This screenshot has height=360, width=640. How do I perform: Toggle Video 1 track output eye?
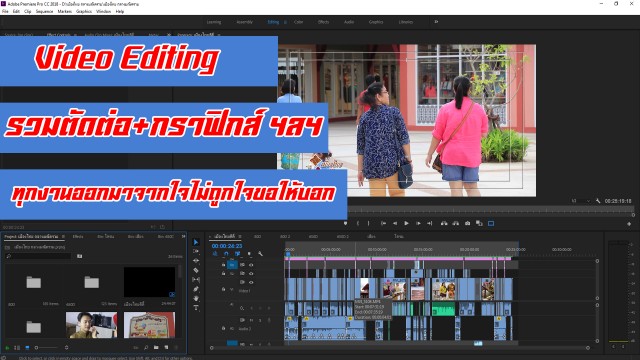click(251, 282)
